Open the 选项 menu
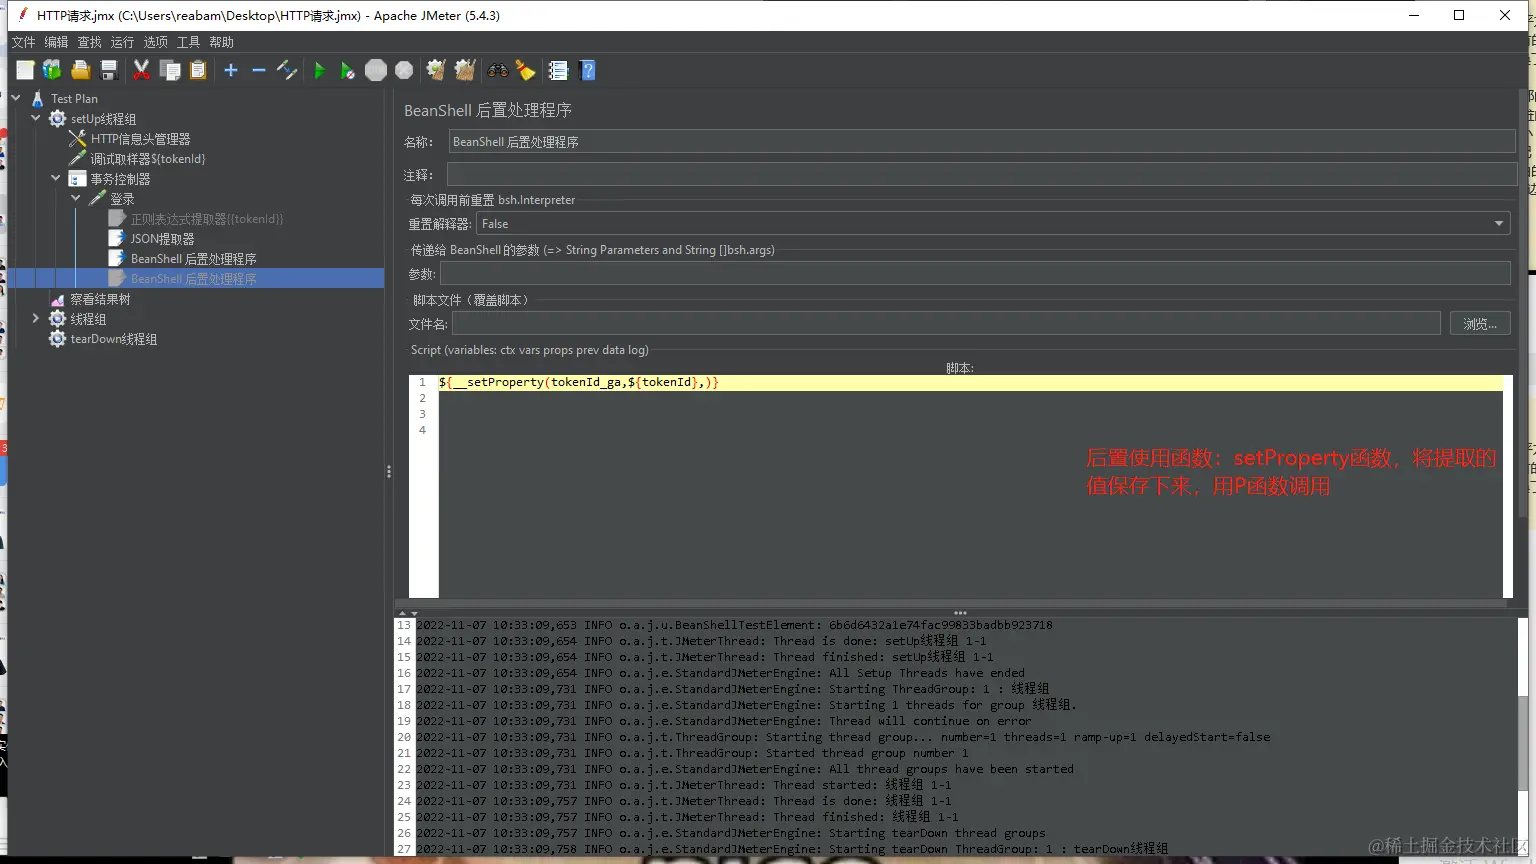 pos(155,42)
